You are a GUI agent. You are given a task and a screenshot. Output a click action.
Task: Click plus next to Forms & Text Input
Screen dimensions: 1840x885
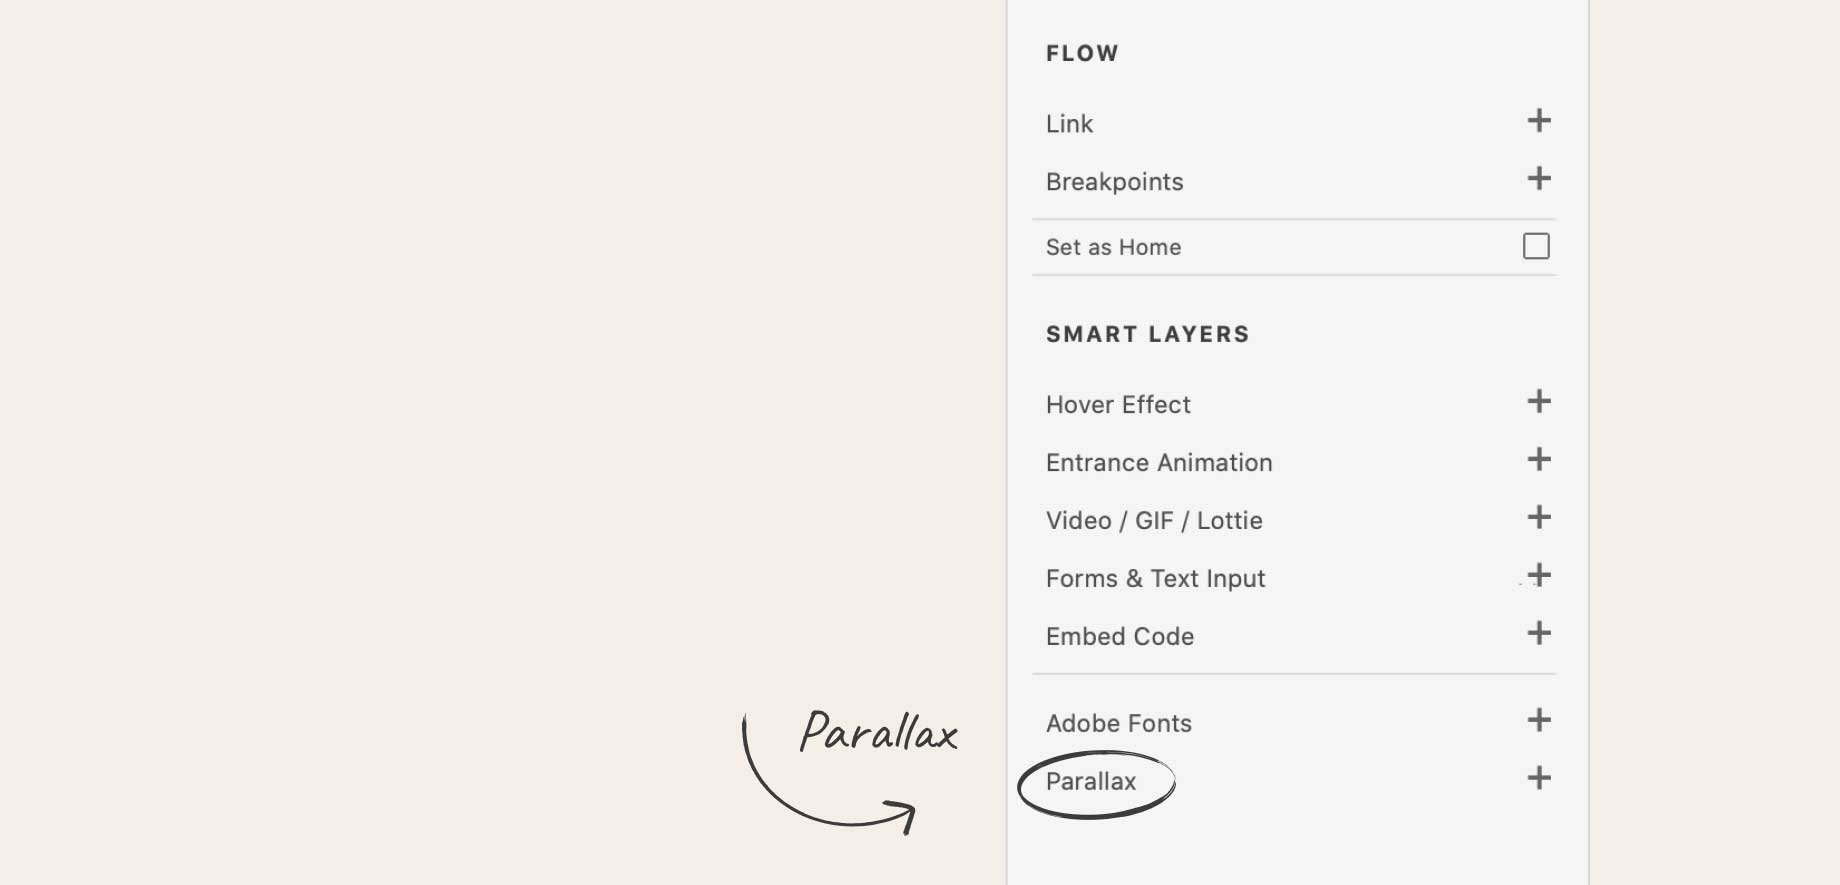[1539, 576]
